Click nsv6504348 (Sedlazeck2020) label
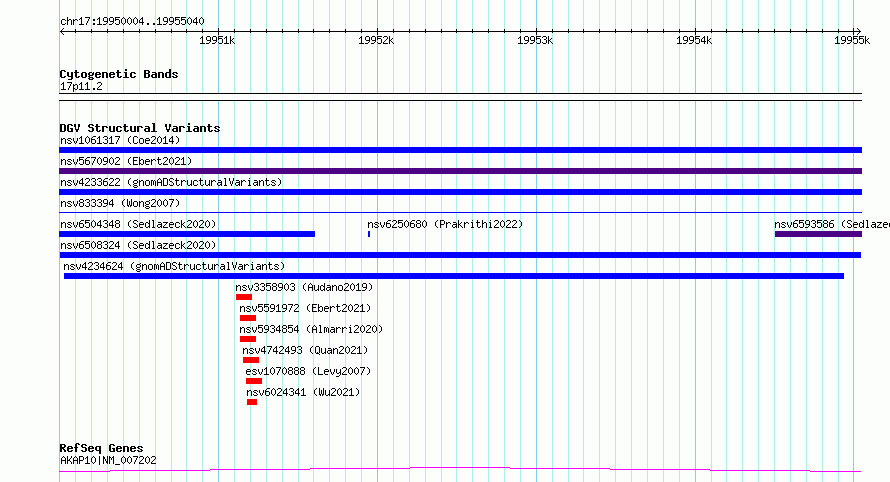The width and height of the screenshot is (890, 482). click(x=138, y=224)
